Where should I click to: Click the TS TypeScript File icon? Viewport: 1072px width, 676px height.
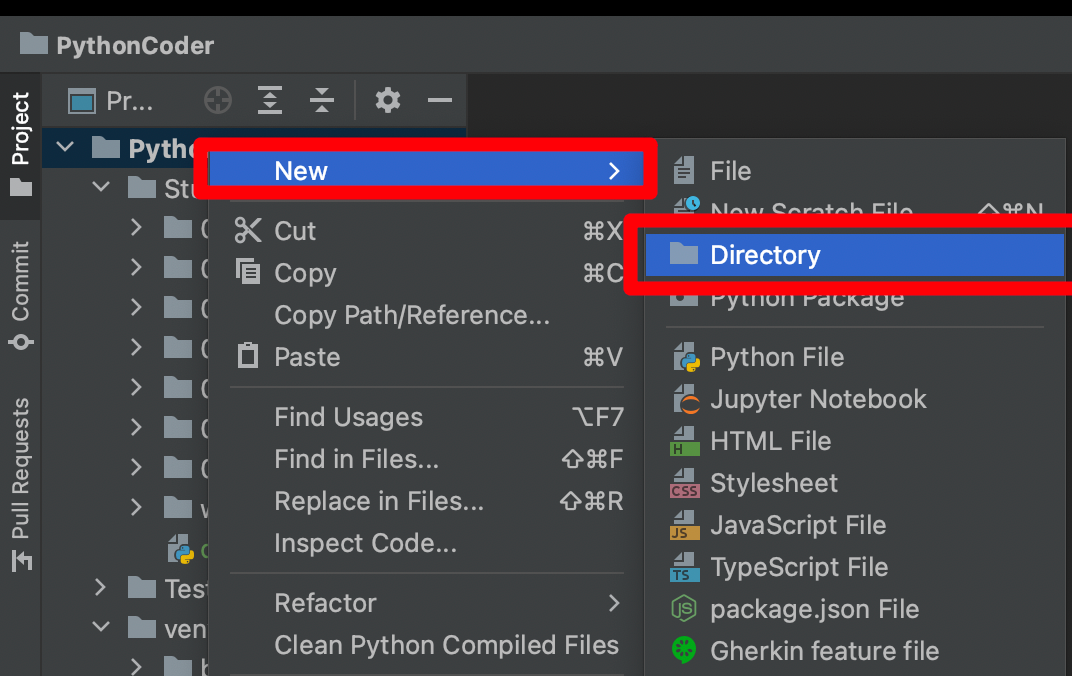point(684,567)
